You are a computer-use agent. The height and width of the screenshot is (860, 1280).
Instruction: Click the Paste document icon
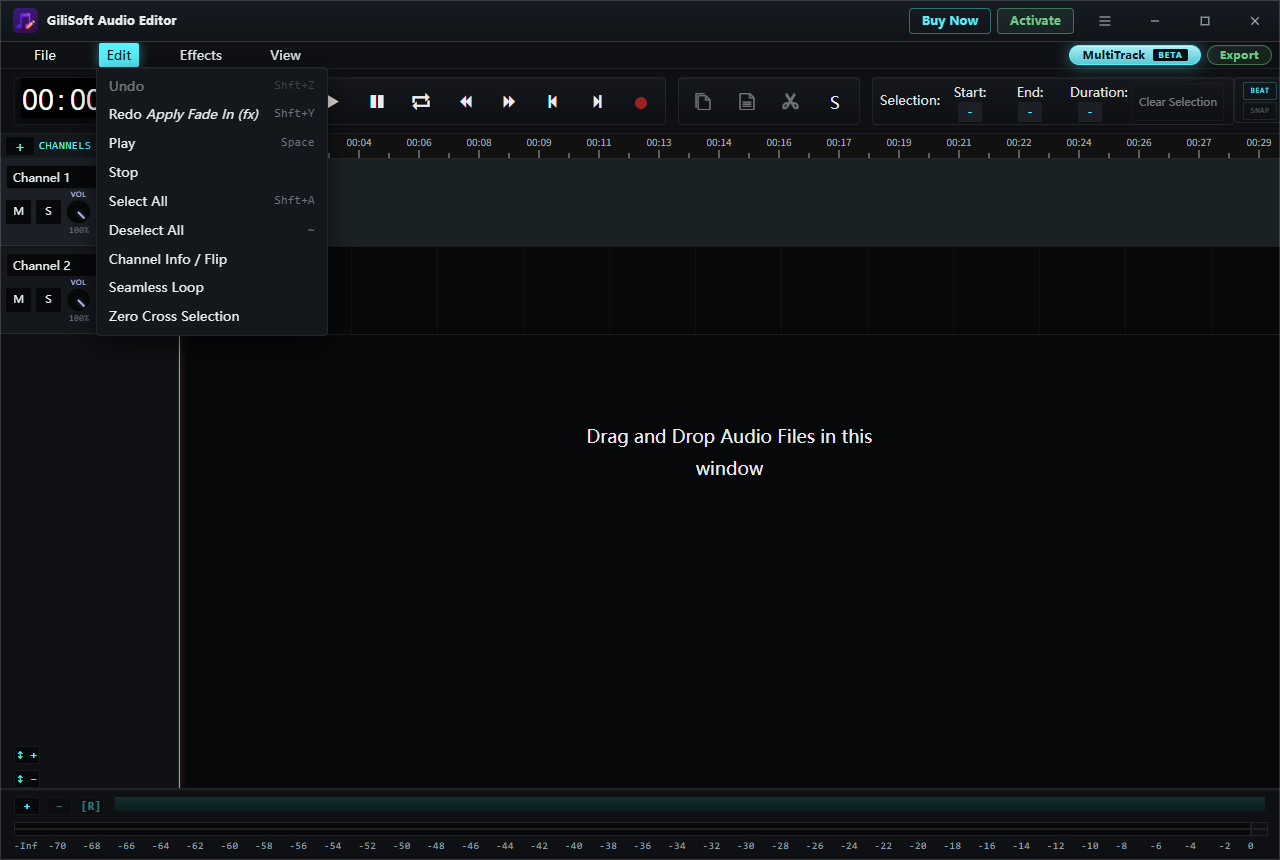click(747, 101)
